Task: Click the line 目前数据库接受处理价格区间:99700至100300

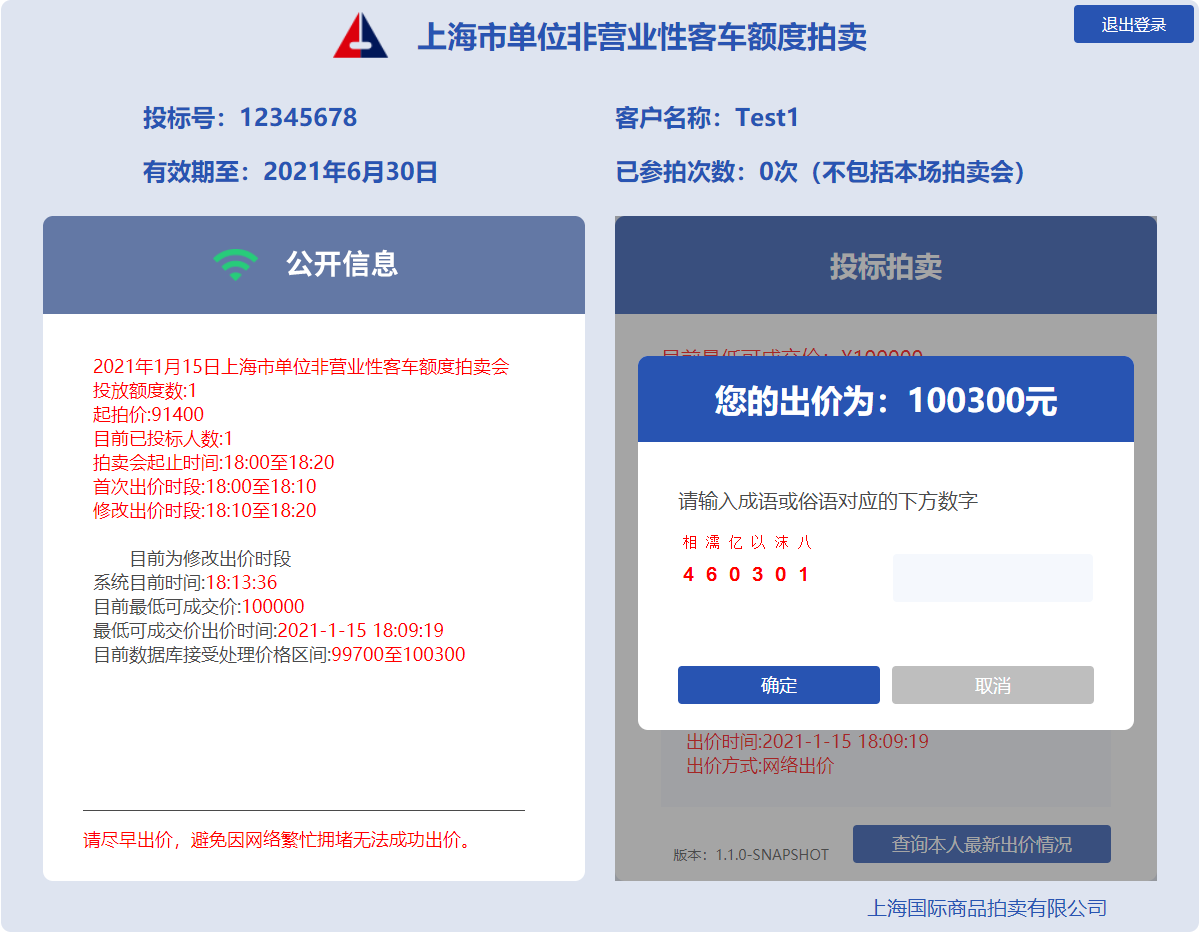Action: tap(279, 655)
